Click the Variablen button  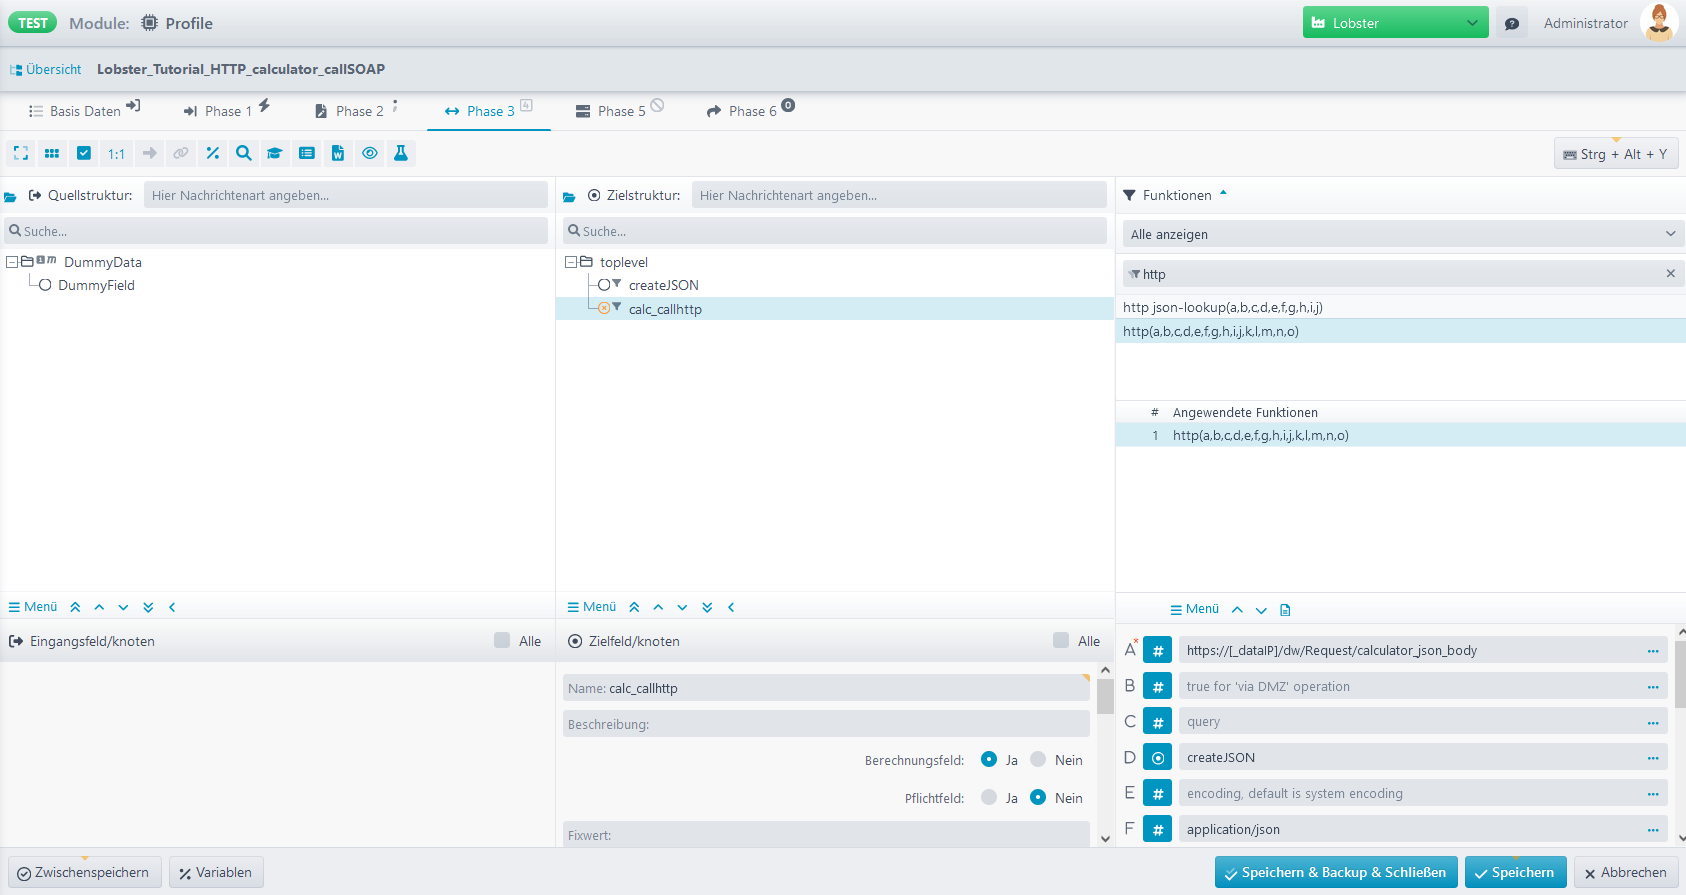point(216,872)
